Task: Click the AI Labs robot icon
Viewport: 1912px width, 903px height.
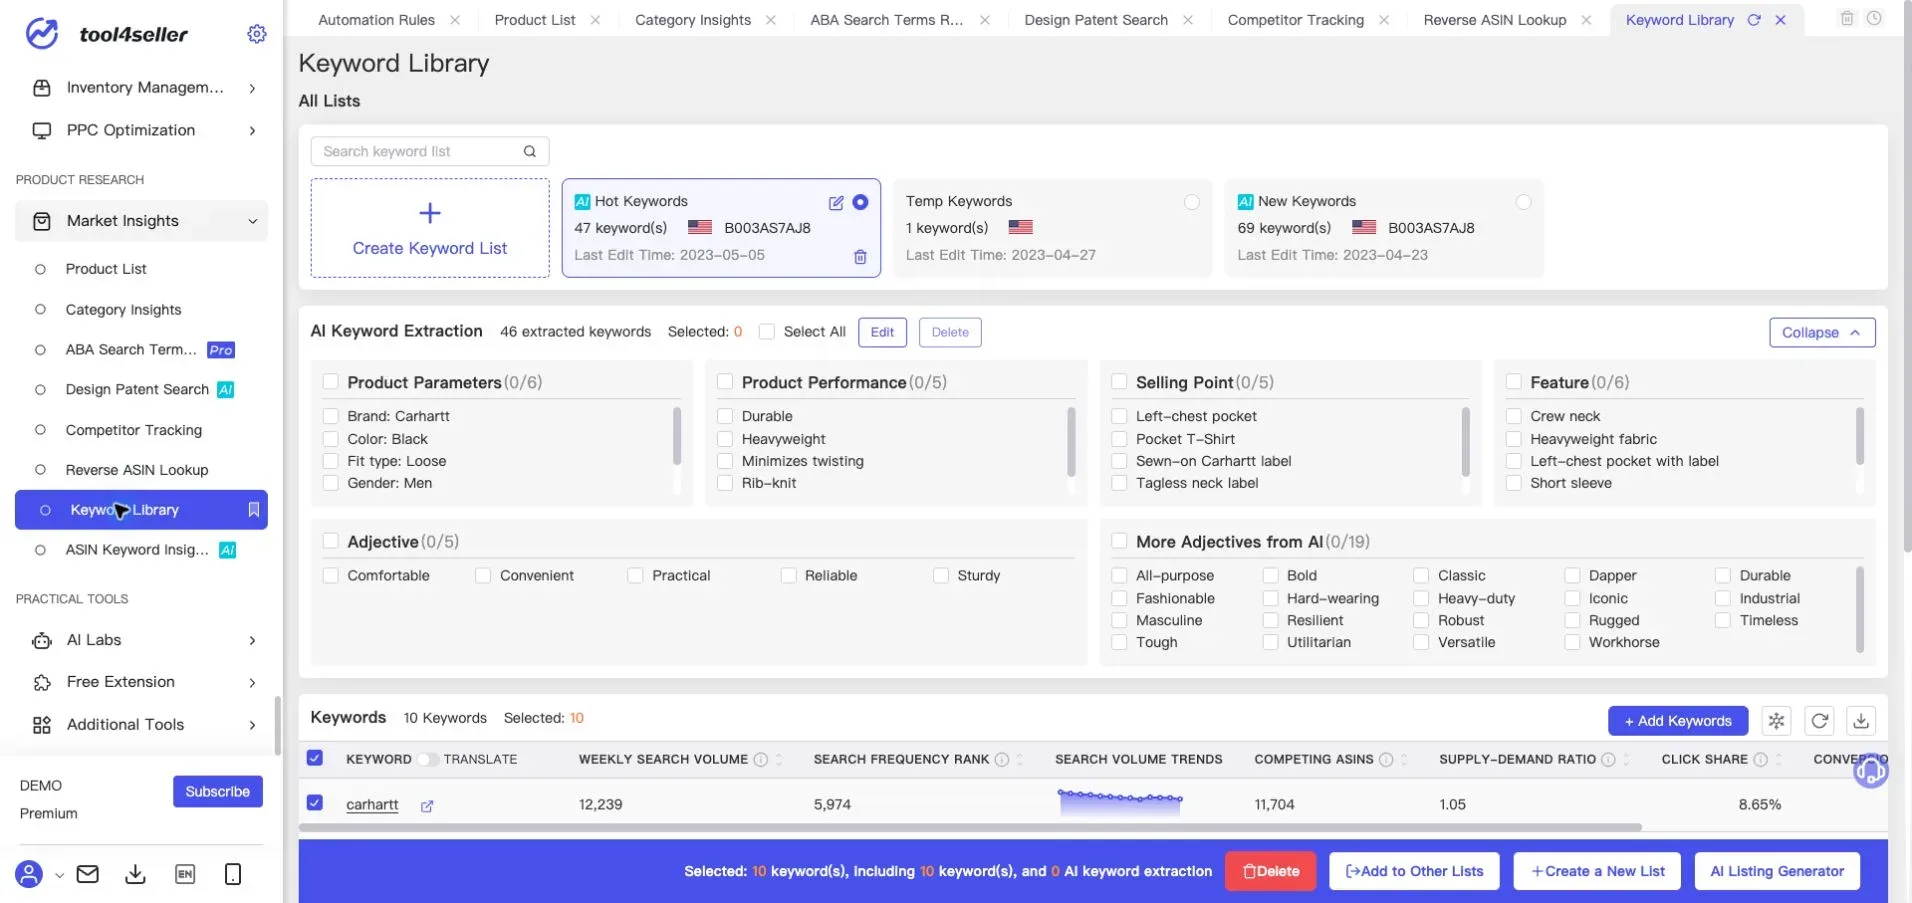Action: (x=42, y=640)
